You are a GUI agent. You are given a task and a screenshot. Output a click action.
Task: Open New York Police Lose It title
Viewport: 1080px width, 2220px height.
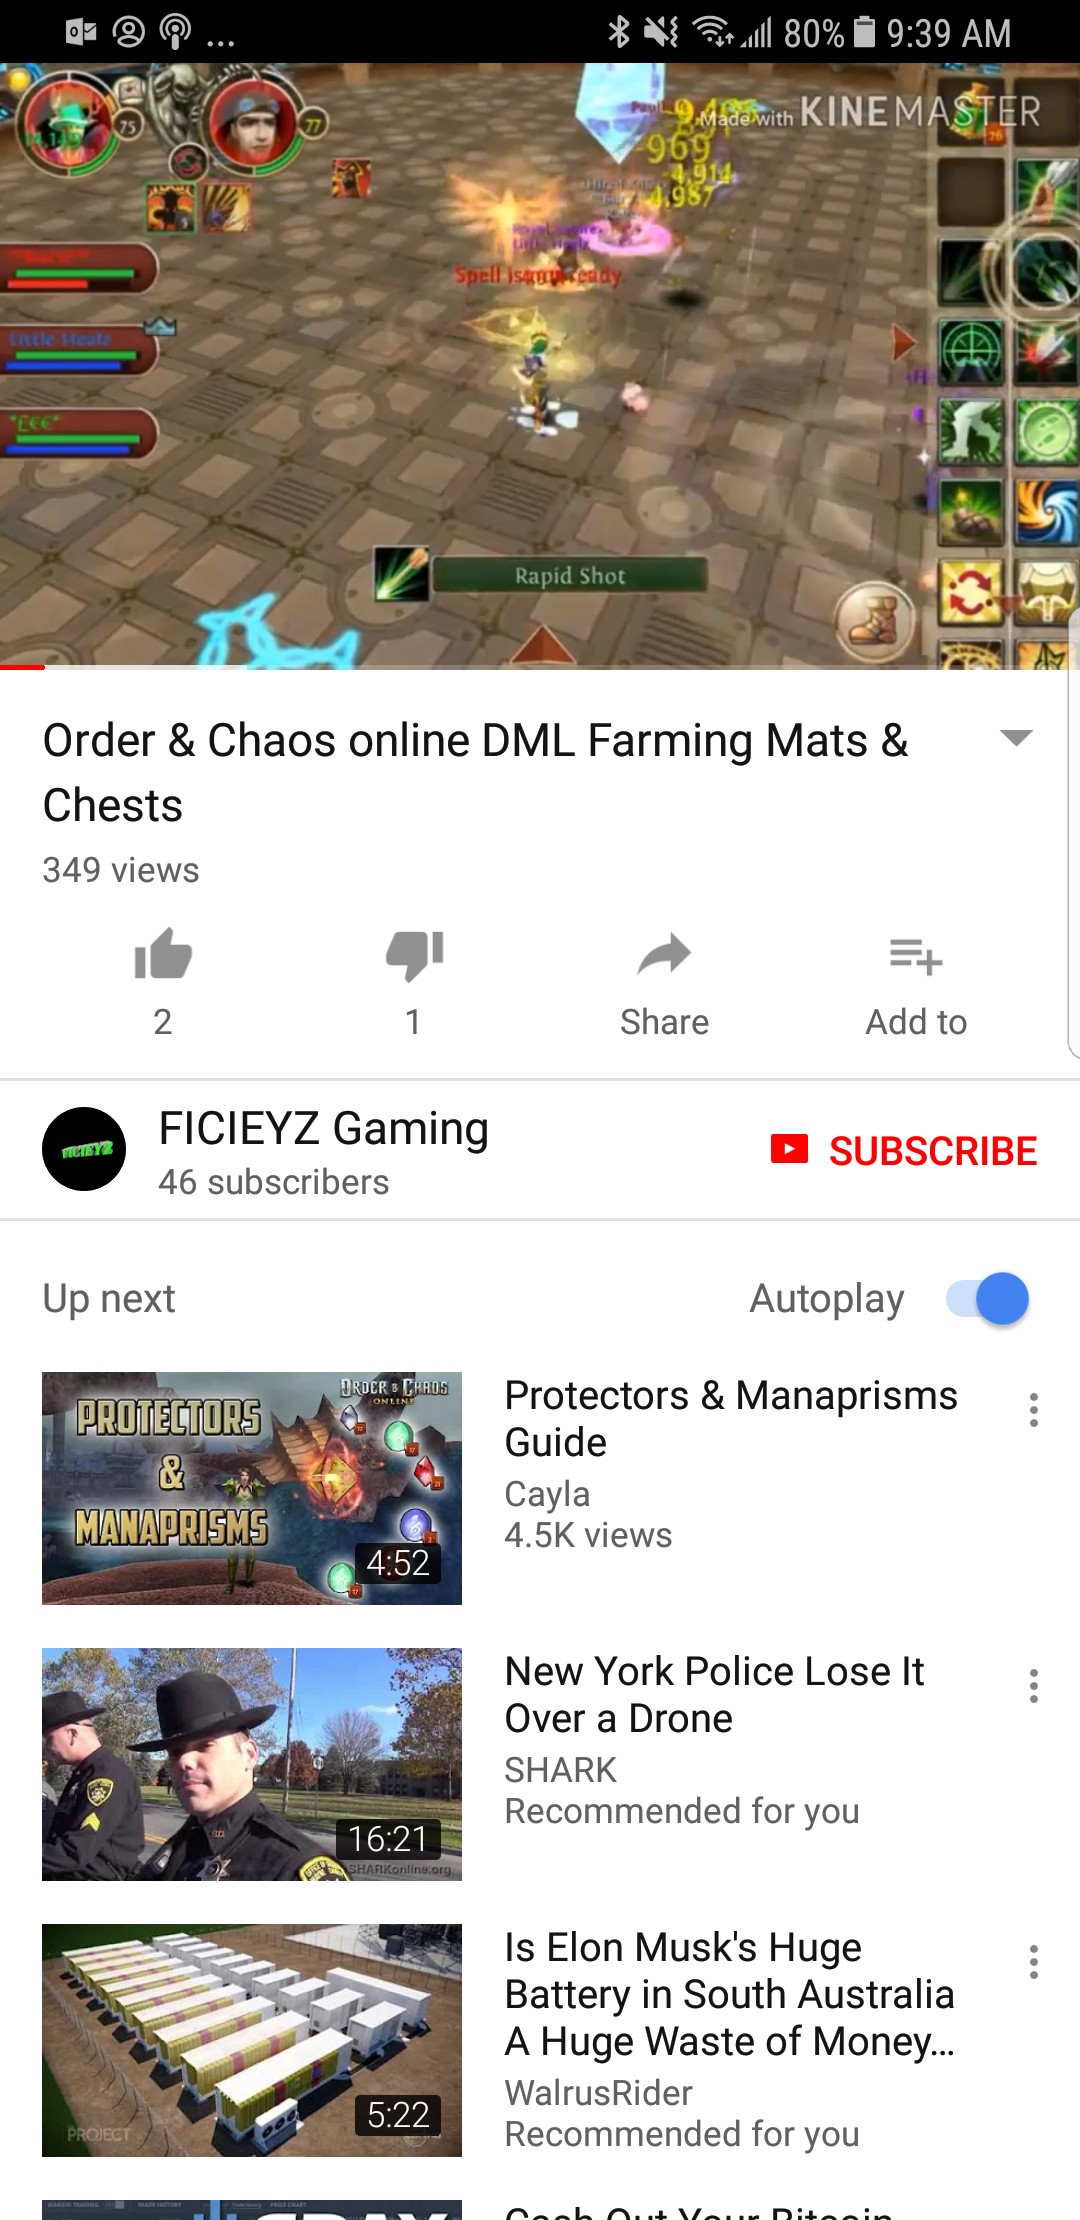pyautogui.click(x=714, y=1695)
